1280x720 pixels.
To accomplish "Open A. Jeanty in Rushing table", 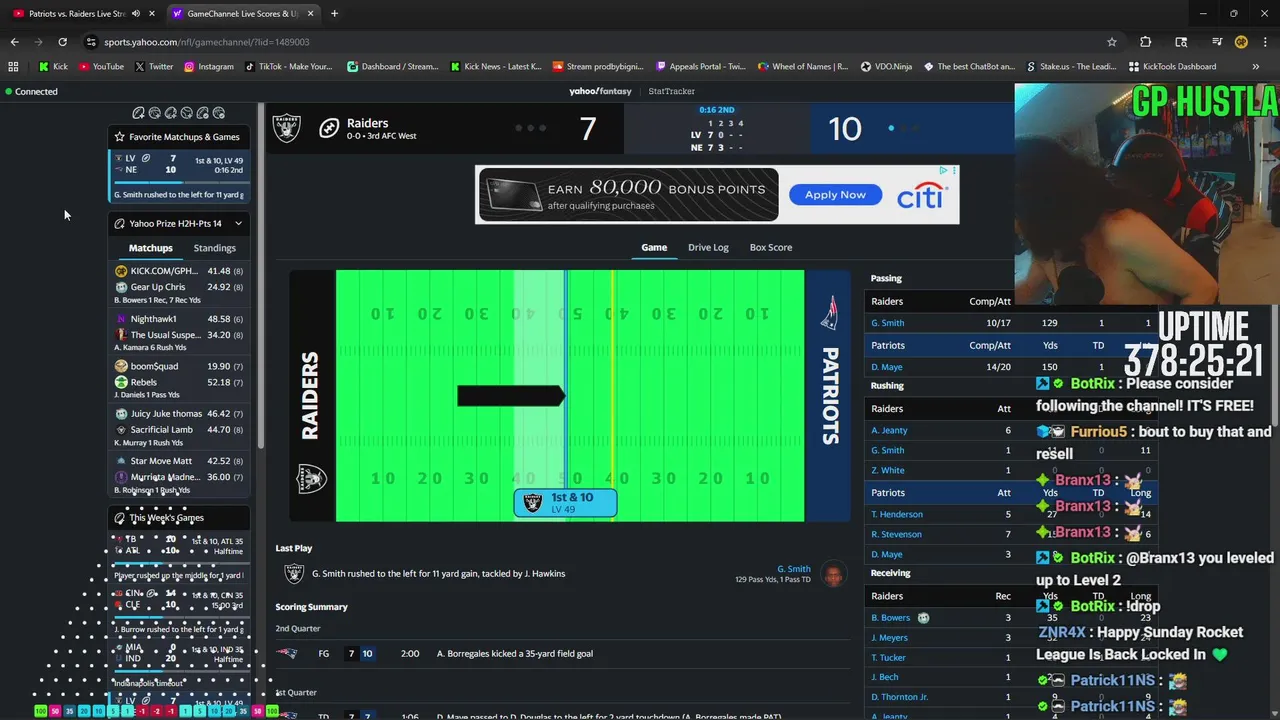I will click(889, 430).
